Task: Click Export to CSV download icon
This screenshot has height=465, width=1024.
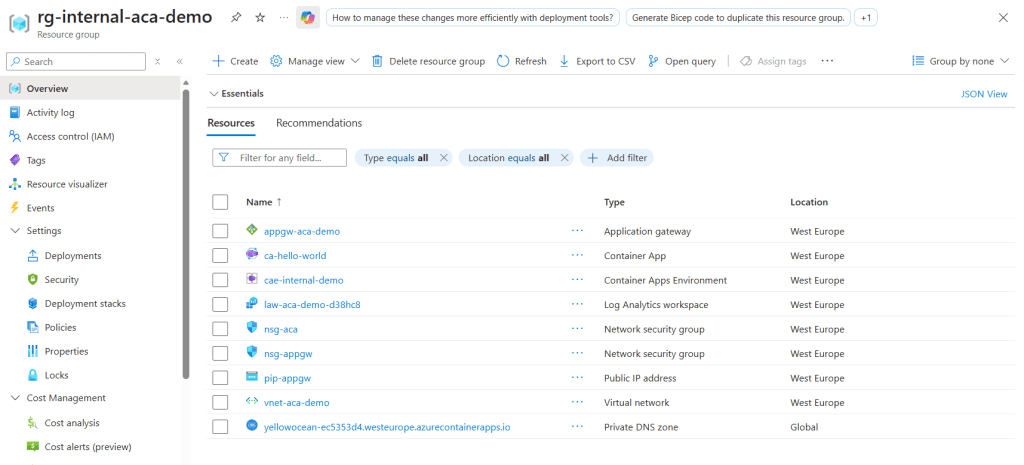Action: [564, 61]
